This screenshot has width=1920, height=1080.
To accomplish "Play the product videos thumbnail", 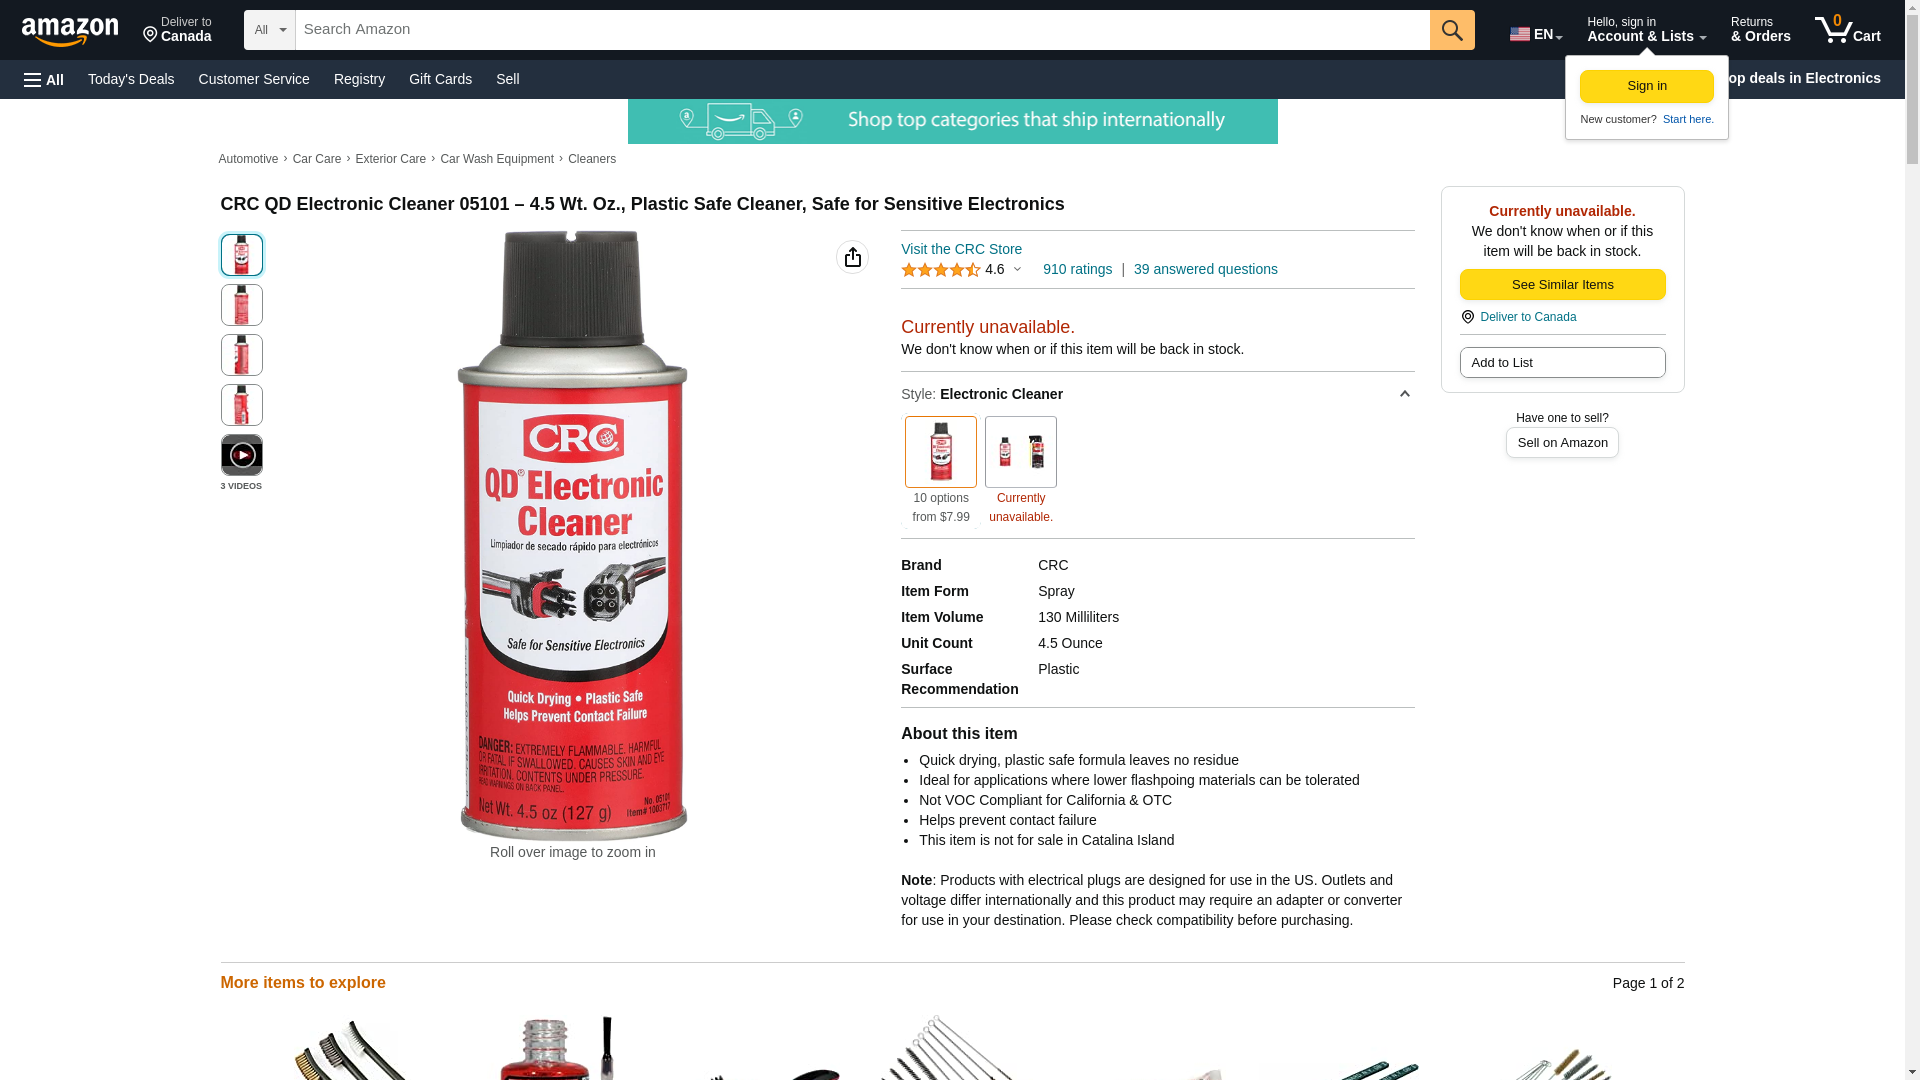I will click(242, 455).
